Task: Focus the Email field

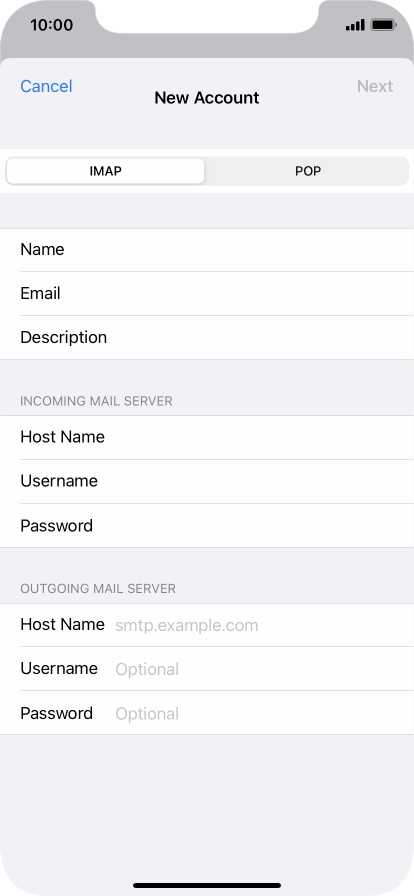Action: coord(207,294)
